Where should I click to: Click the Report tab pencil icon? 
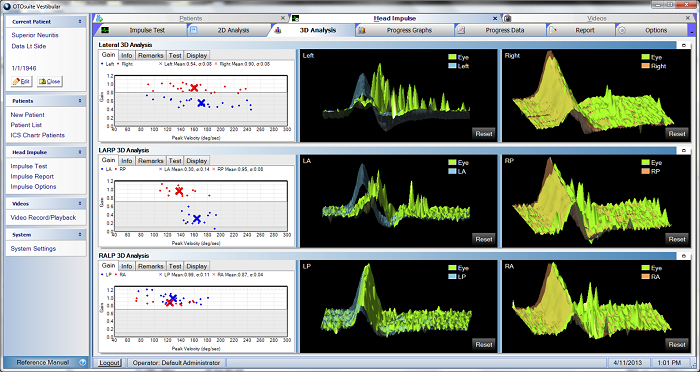(553, 30)
